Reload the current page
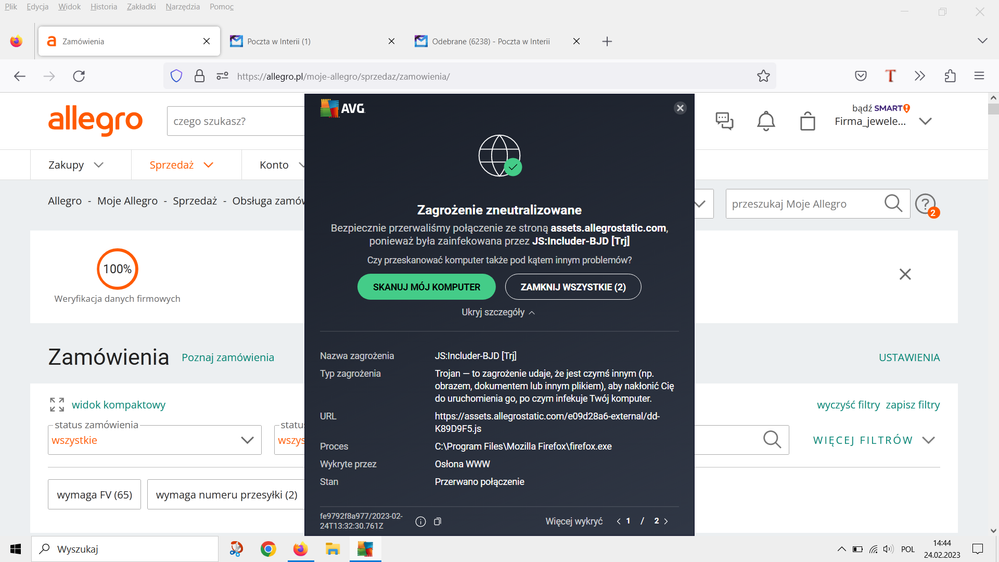The width and height of the screenshot is (999, 562). (79, 76)
